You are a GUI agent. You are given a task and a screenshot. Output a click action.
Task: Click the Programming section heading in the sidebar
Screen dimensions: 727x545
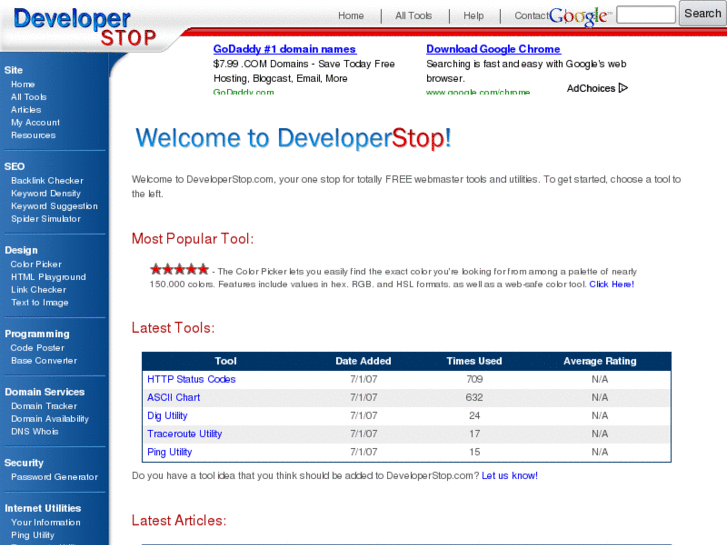37,334
